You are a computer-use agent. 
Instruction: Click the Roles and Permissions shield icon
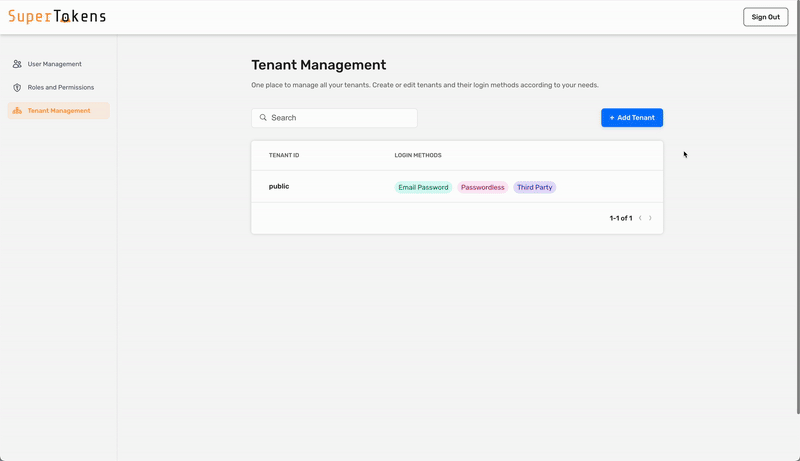(x=17, y=87)
